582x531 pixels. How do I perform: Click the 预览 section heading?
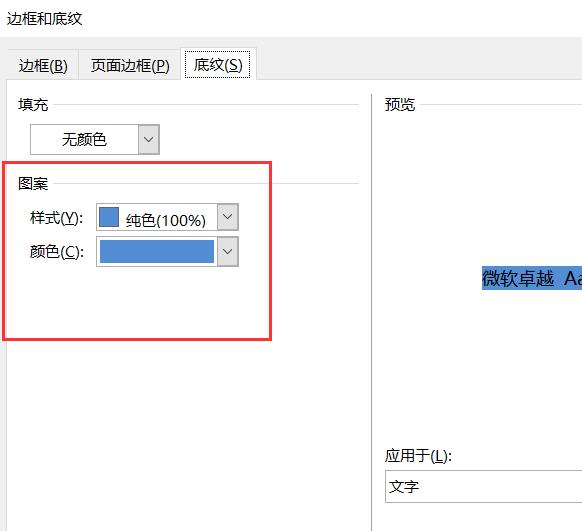pos(400,105)
